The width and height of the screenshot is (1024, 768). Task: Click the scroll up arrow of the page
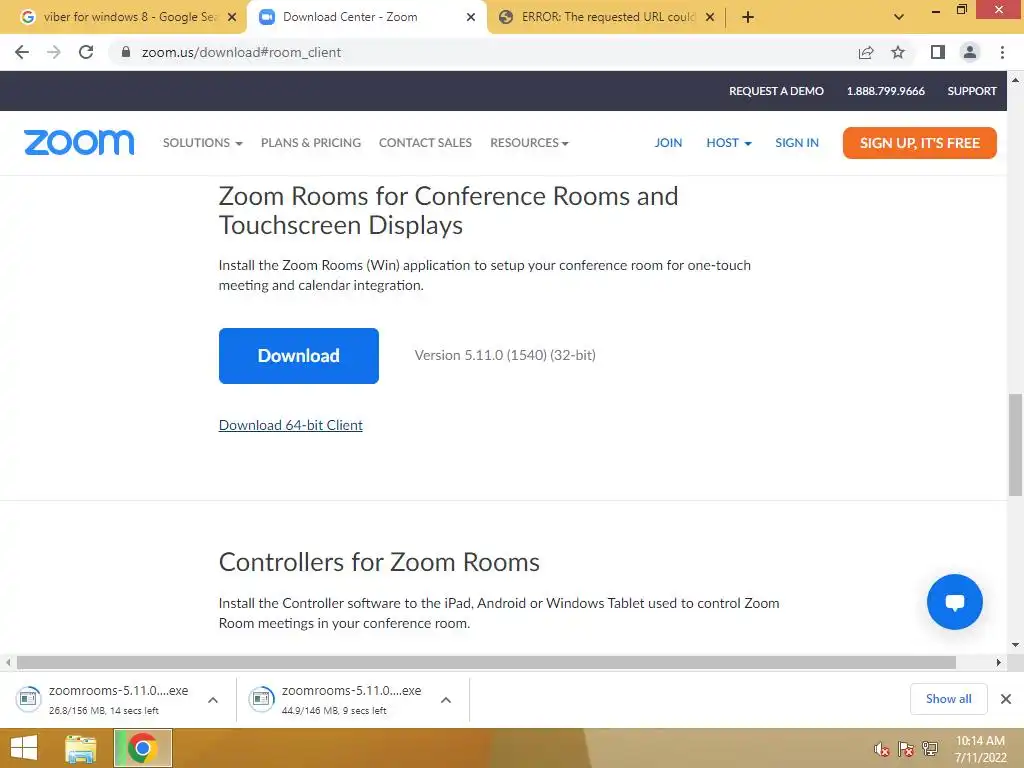point(1015,80)
